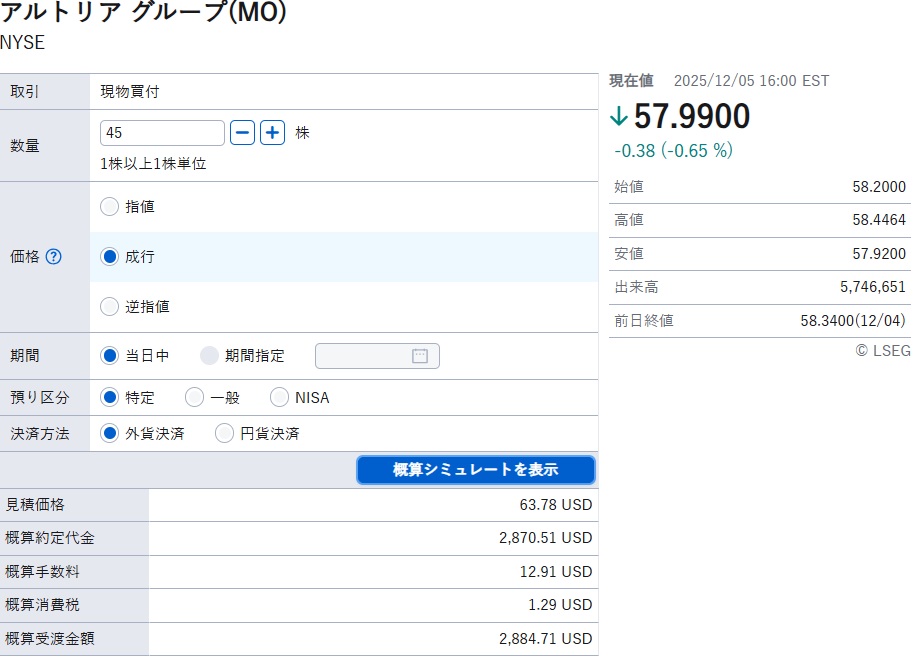
Task: Click the plus button to increase quantity
Action: 273,133
